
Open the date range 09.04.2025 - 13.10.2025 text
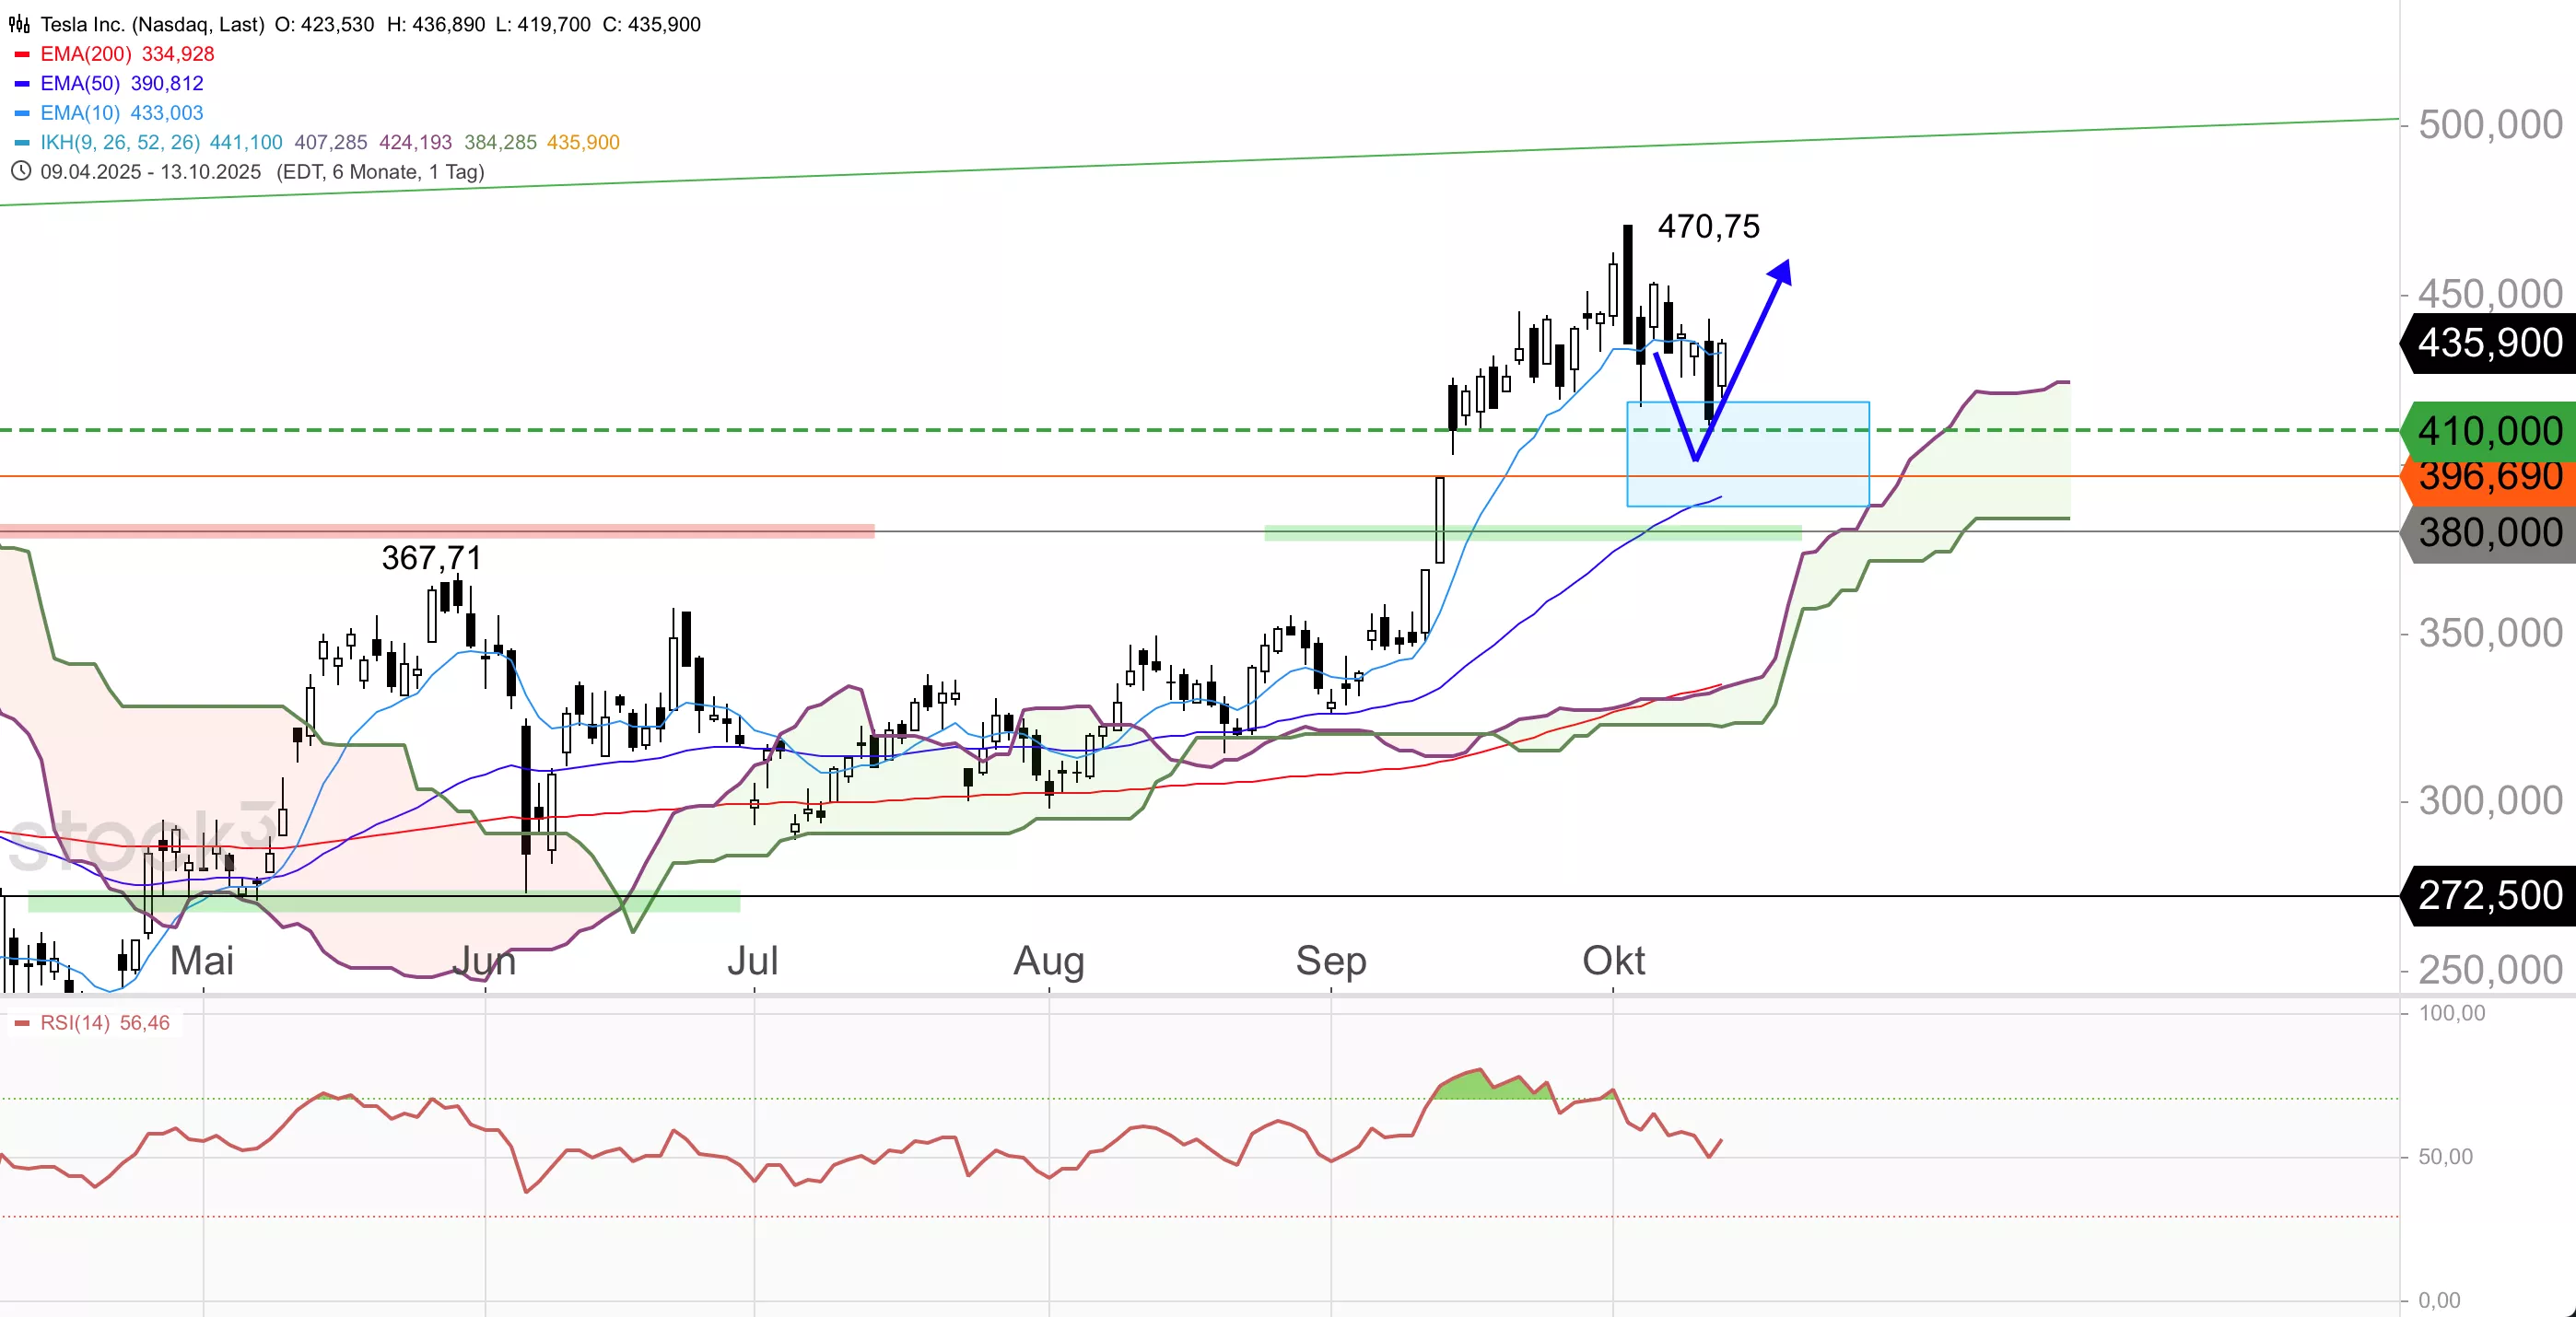(150, 172)
